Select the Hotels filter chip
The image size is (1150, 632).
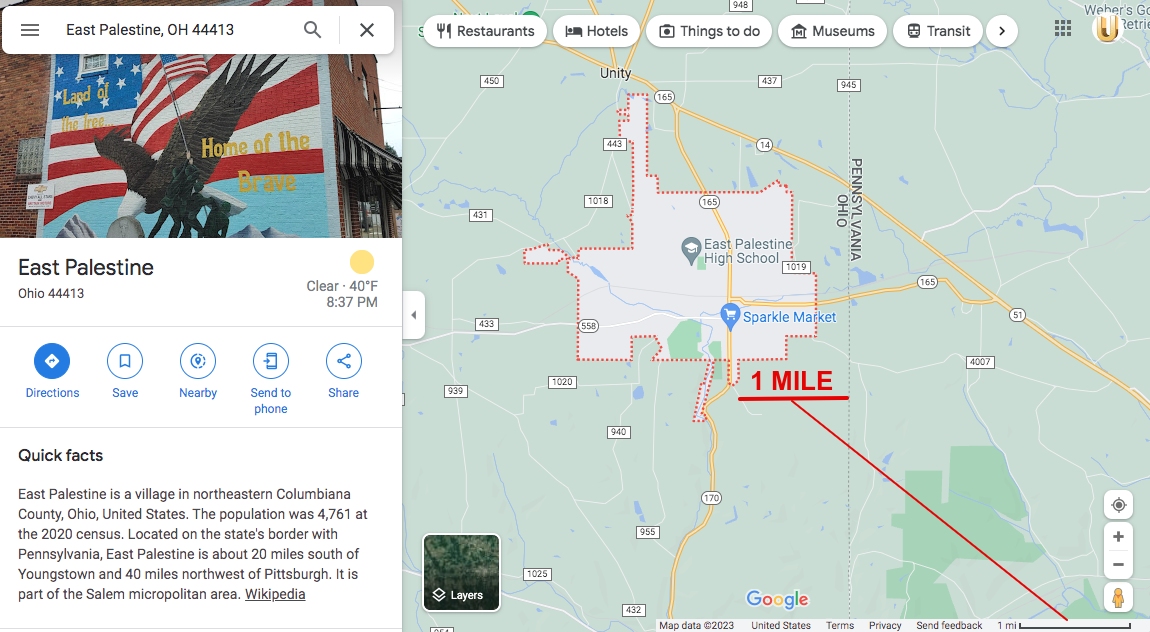click(x=596, y=32)
